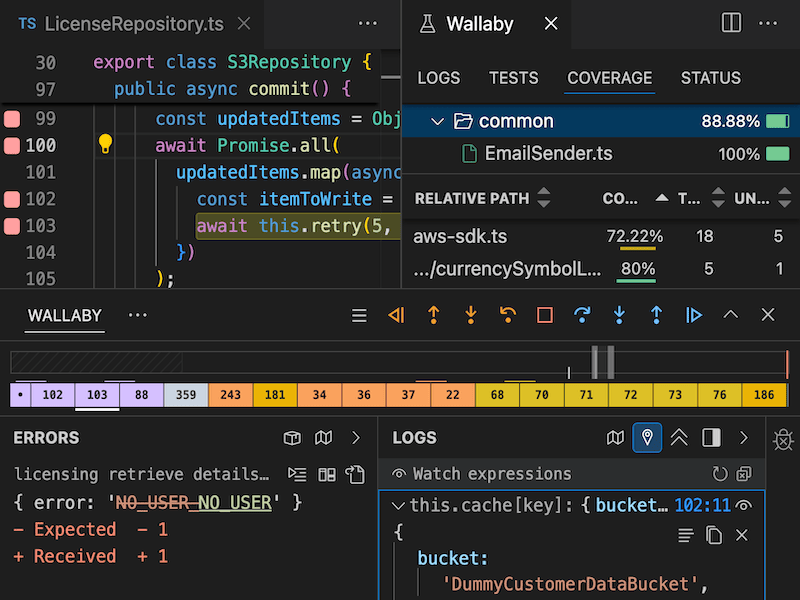This screenshot has height=600, width=800.
Task: Open the Wallaby panel tab
Action: (x=480, y=24)
